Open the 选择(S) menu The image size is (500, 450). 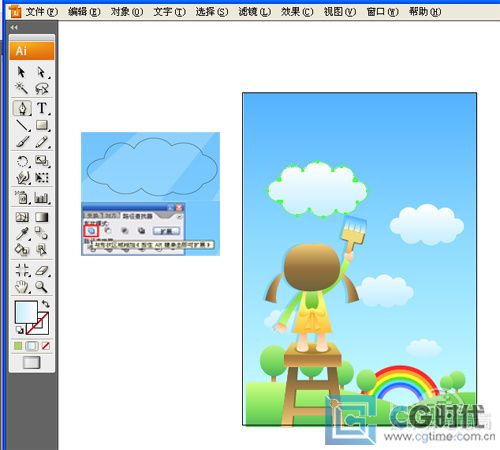(x=212, y=12)
